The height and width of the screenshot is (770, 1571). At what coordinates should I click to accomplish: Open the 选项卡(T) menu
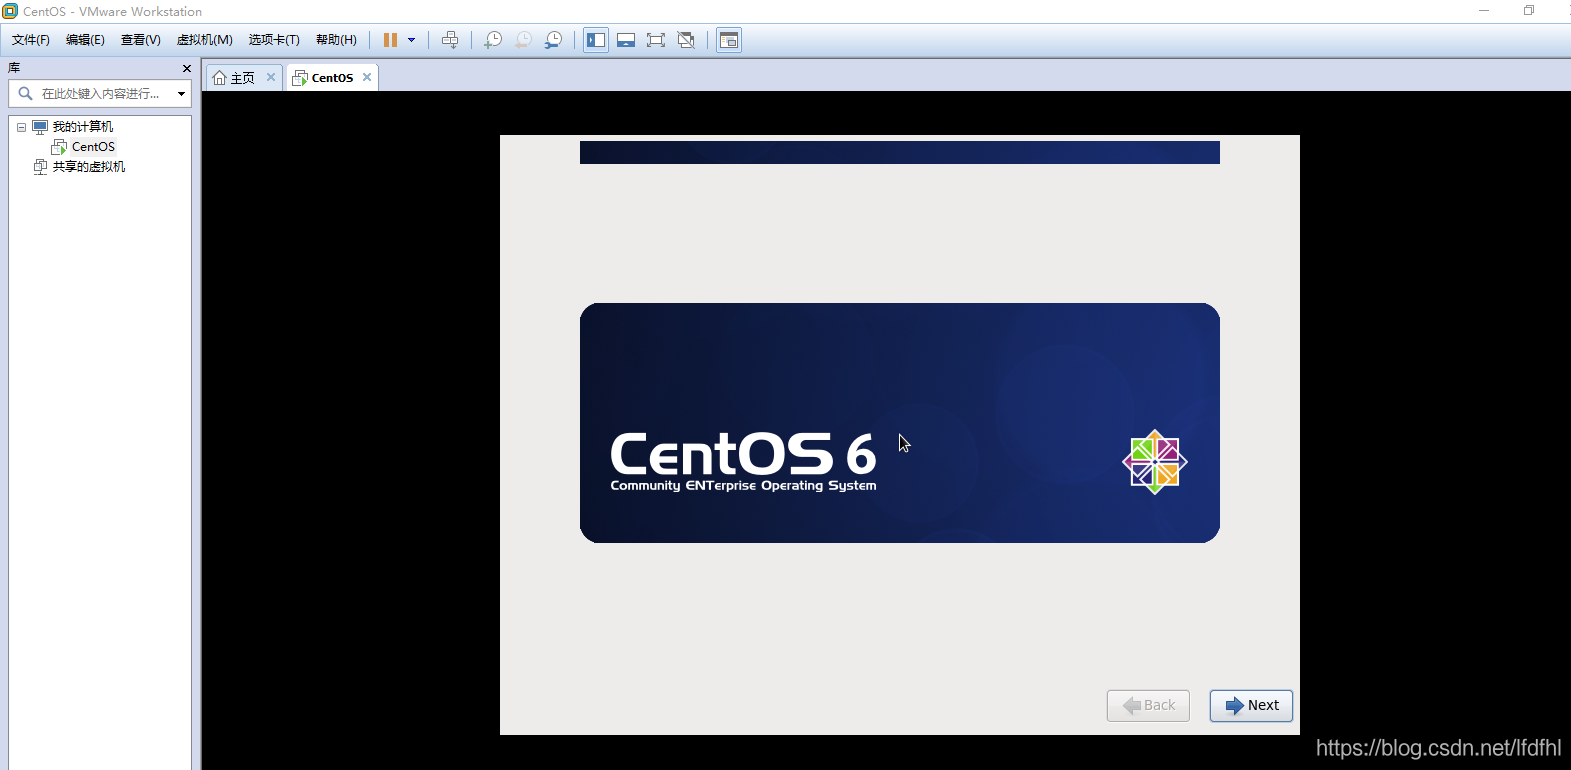click(274, 40)
